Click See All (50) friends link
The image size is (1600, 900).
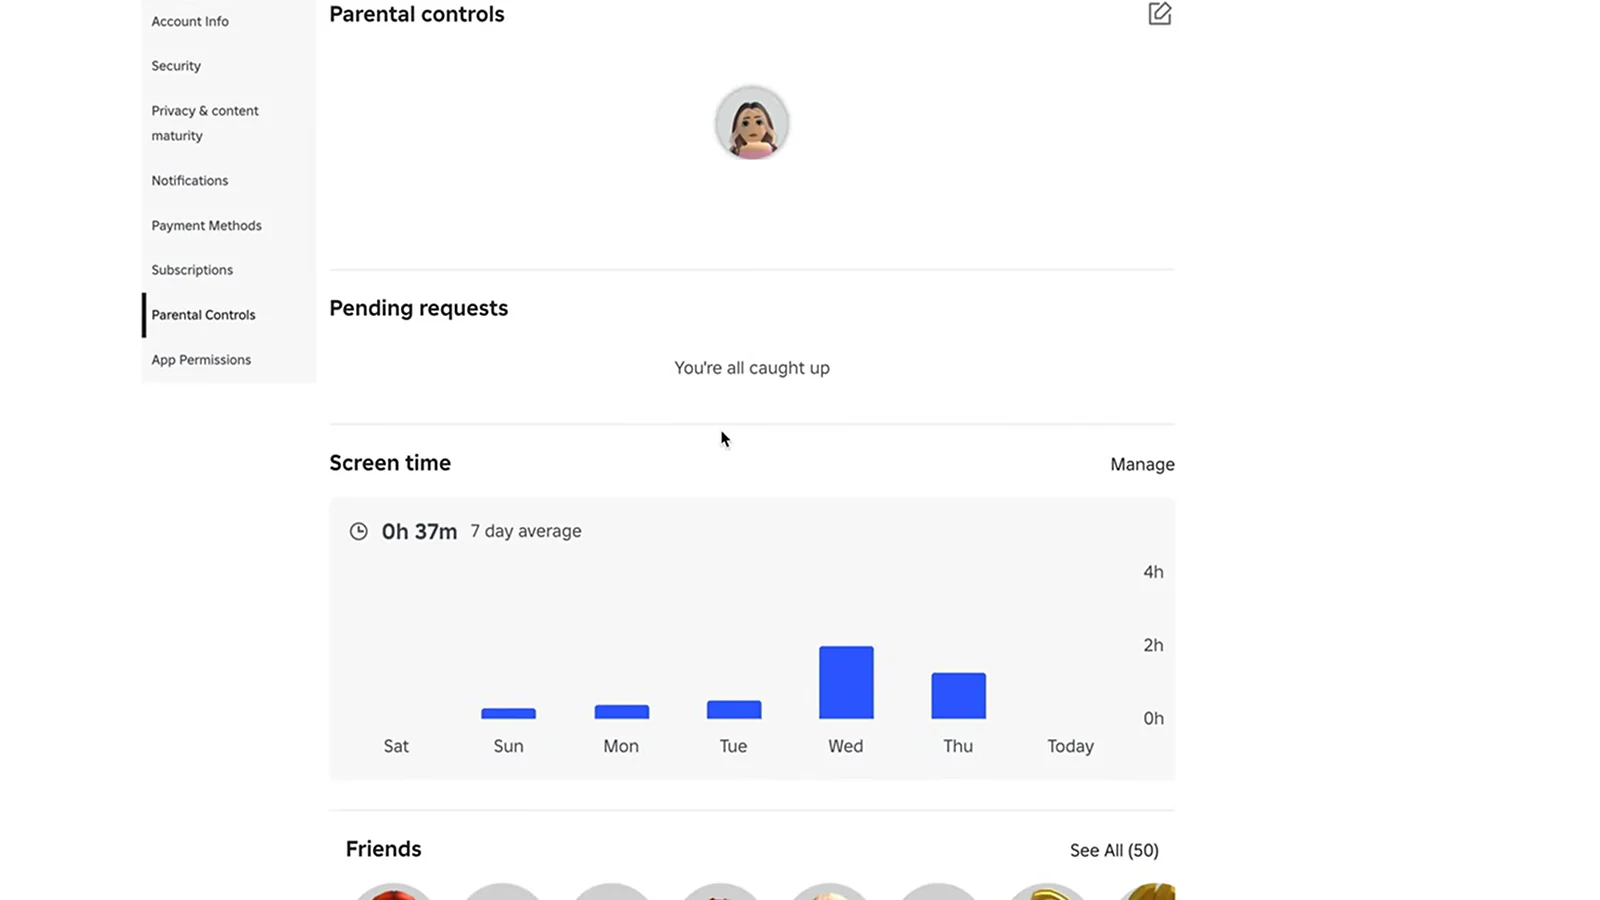[x=1114, y=850]
